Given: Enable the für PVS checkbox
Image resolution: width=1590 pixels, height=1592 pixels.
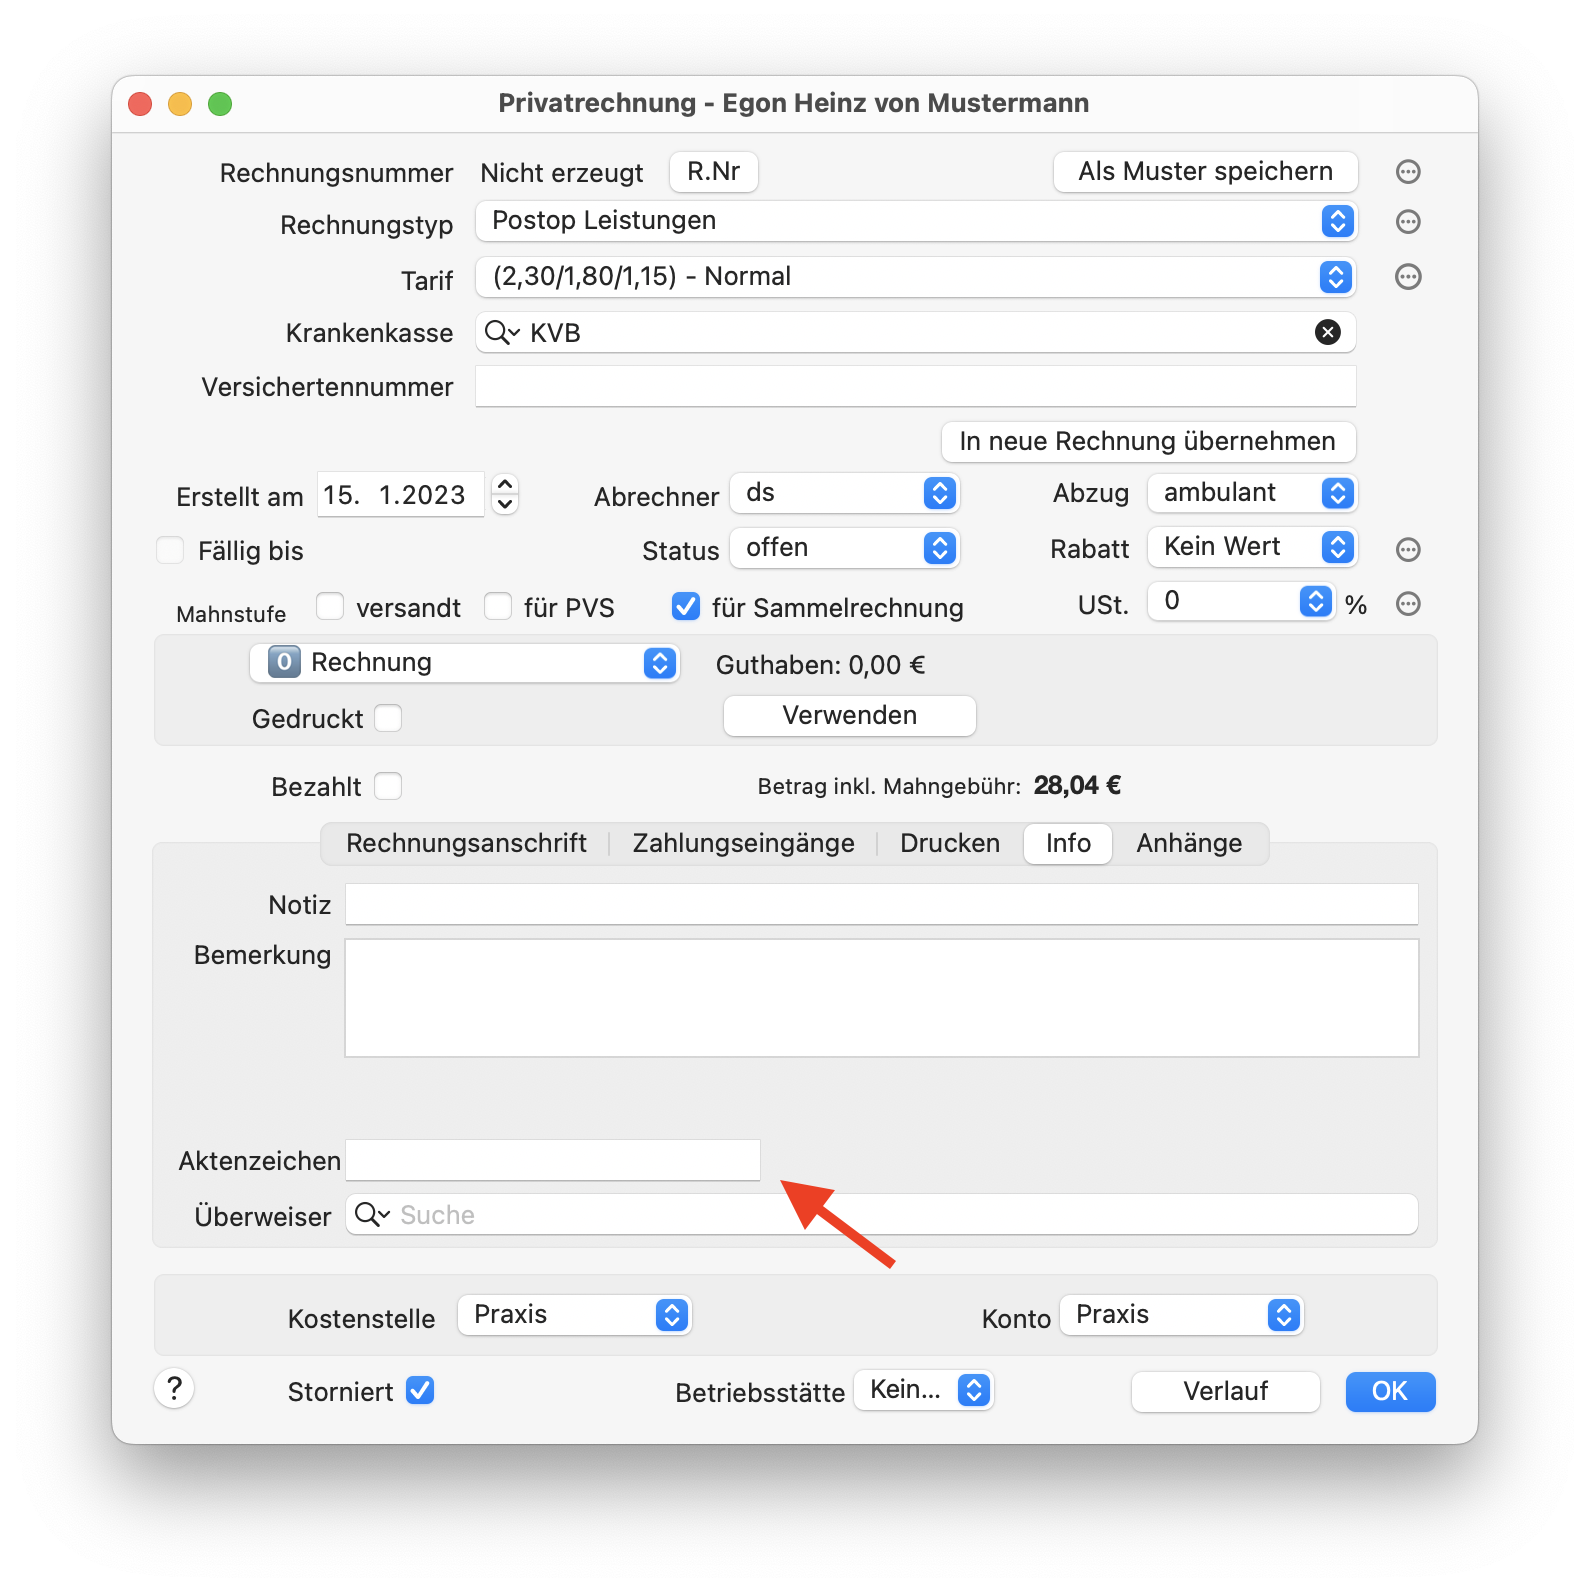Looking at the screenshot, I should (x=498, y=606).
